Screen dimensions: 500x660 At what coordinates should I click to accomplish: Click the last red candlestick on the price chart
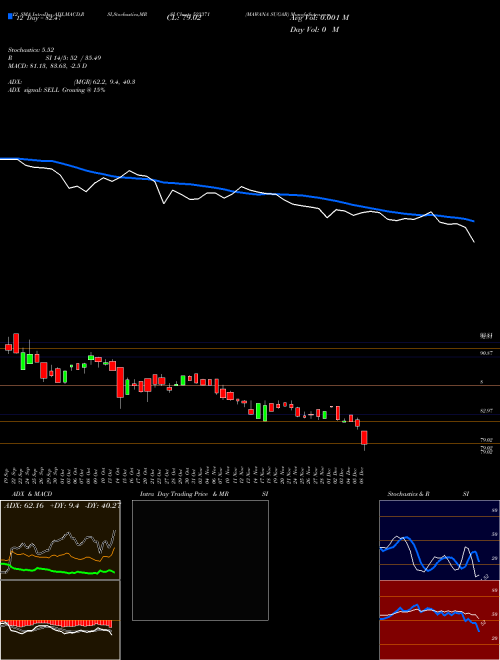tap(364, 438)
